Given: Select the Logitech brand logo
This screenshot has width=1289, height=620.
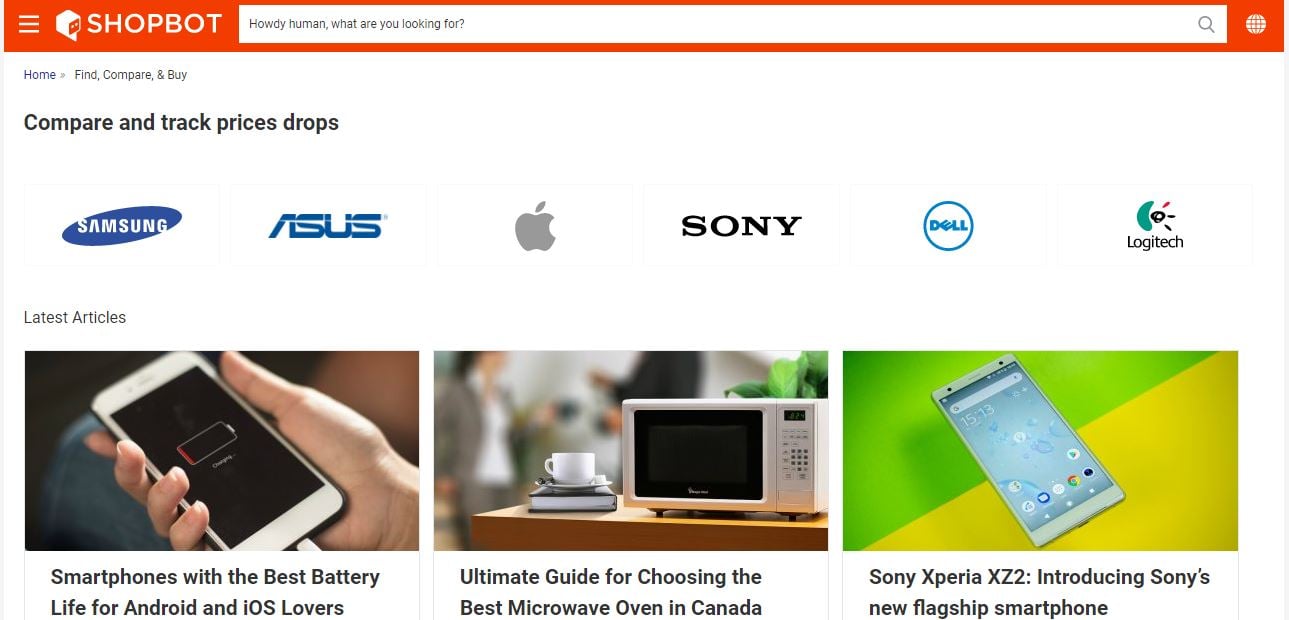Looking at the screenshot, I should coord(1155,225).
